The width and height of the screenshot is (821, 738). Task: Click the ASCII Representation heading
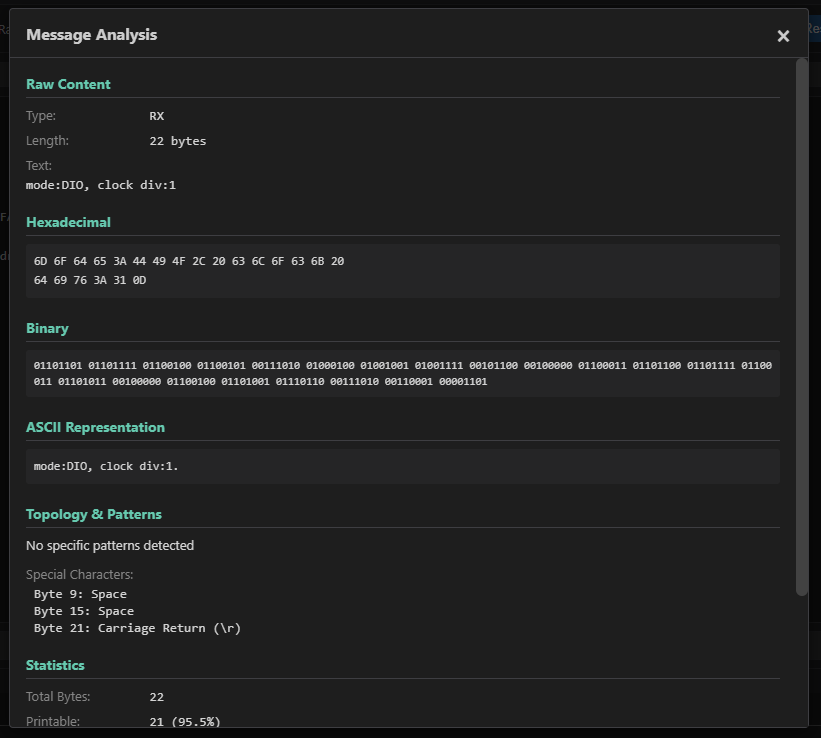[x=95, y=428]
